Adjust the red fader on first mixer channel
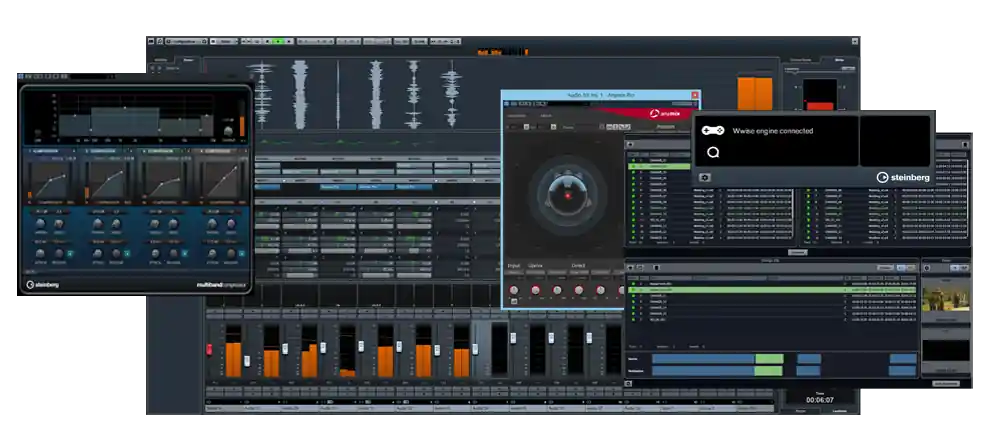This screenshot has height=438, width=994. [209, 349]
